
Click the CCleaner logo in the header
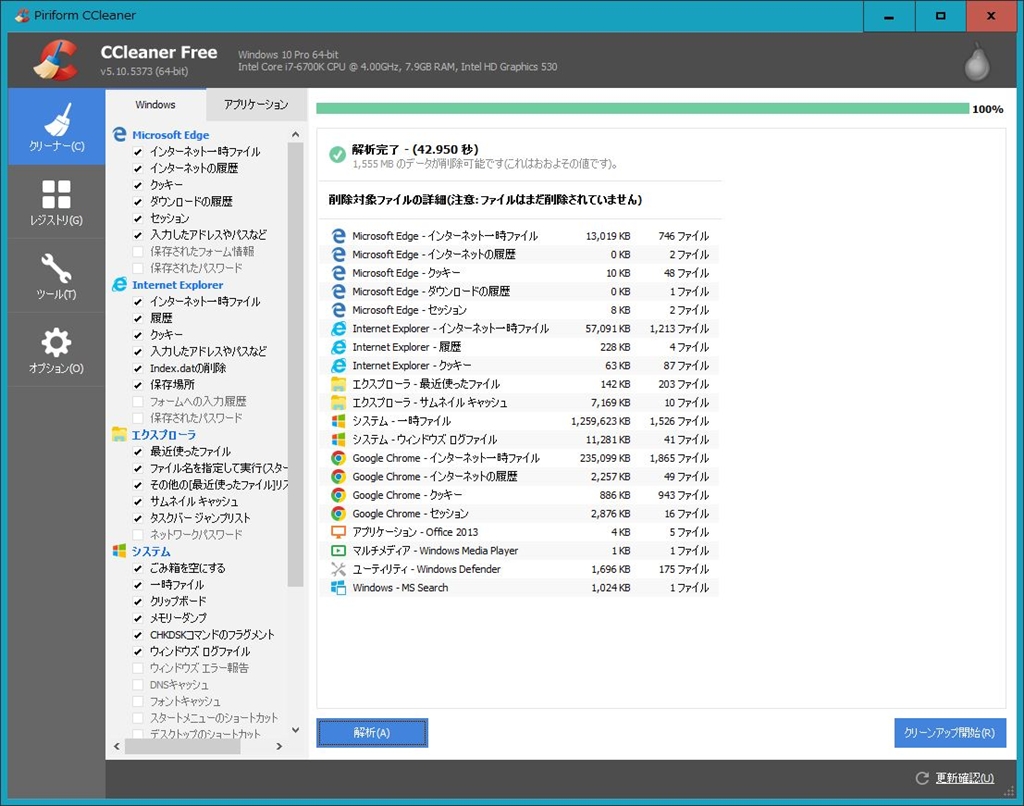pos(57,61)
